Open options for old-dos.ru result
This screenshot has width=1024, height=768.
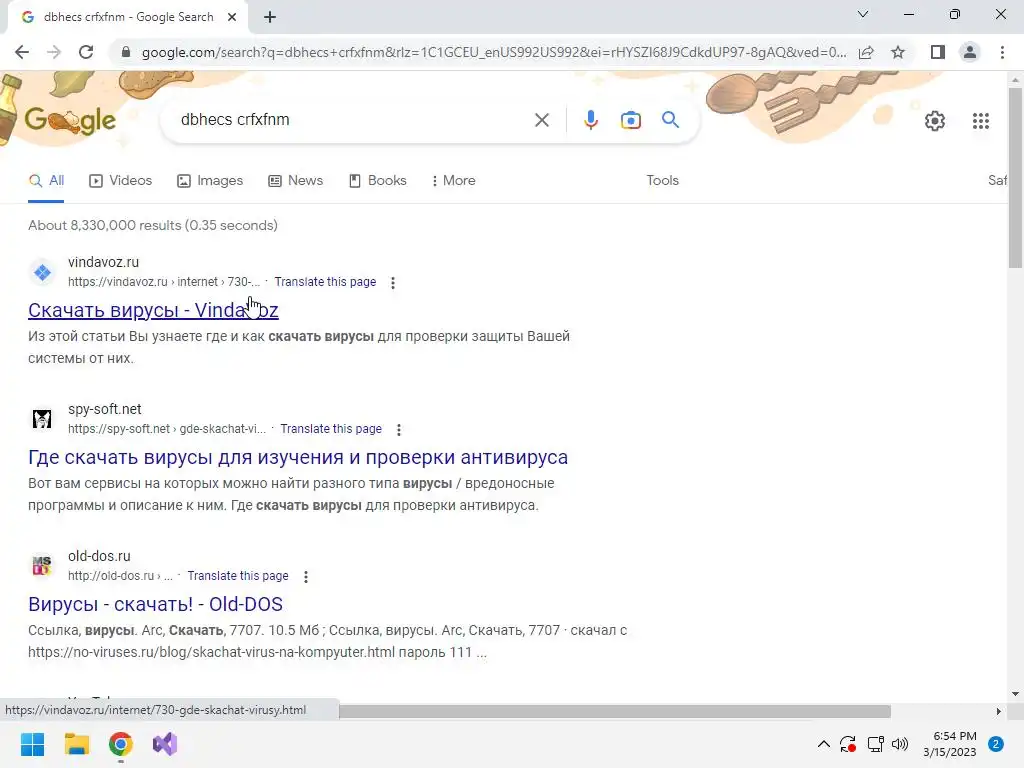pos(306,577)
